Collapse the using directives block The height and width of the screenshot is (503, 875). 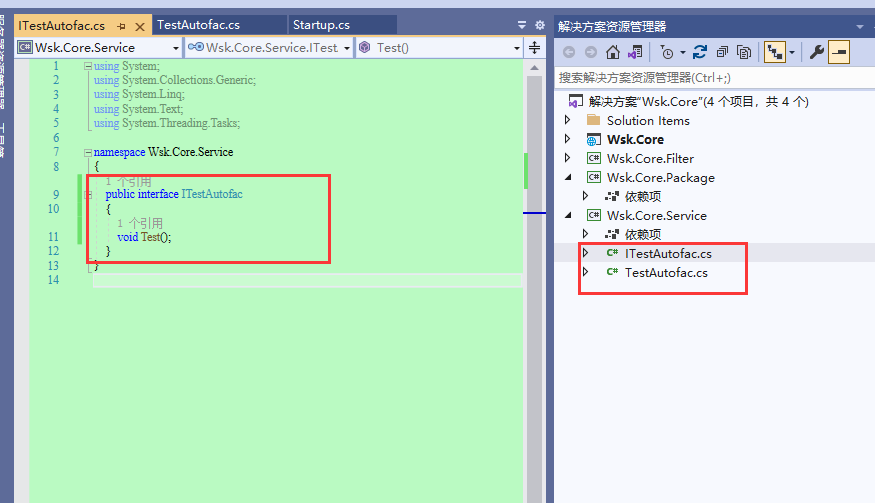(88, 66)
